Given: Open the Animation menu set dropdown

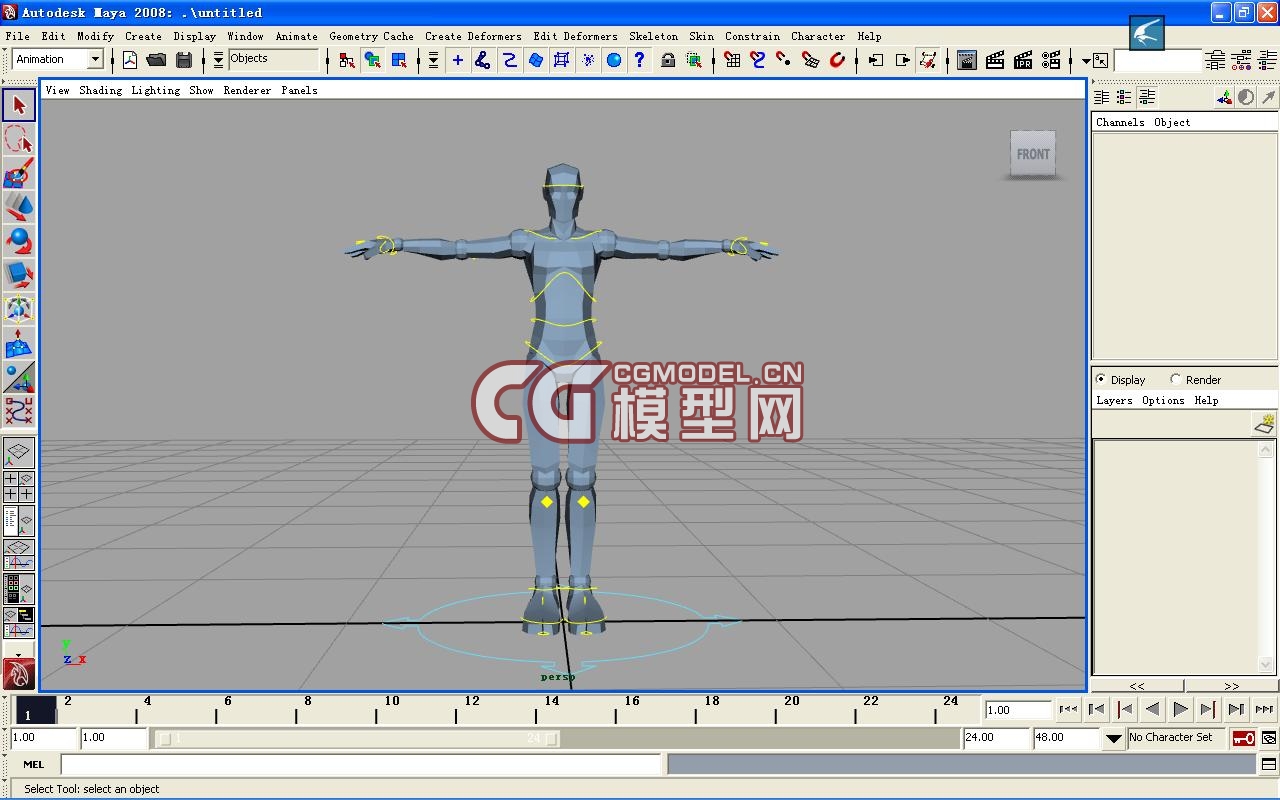Looking at the screenshot, I should pyautogui.click(x=95, y=59).
